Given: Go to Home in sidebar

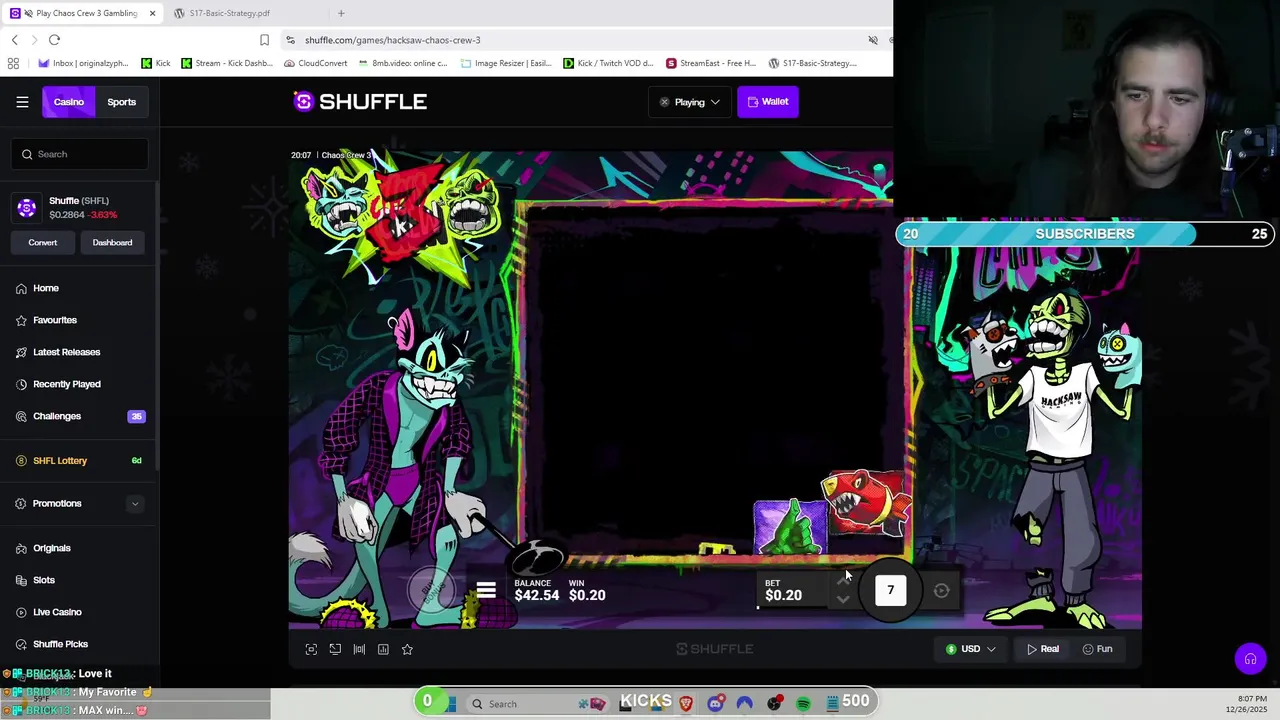Looking at the screenshot, I should [x=46, y=288].
